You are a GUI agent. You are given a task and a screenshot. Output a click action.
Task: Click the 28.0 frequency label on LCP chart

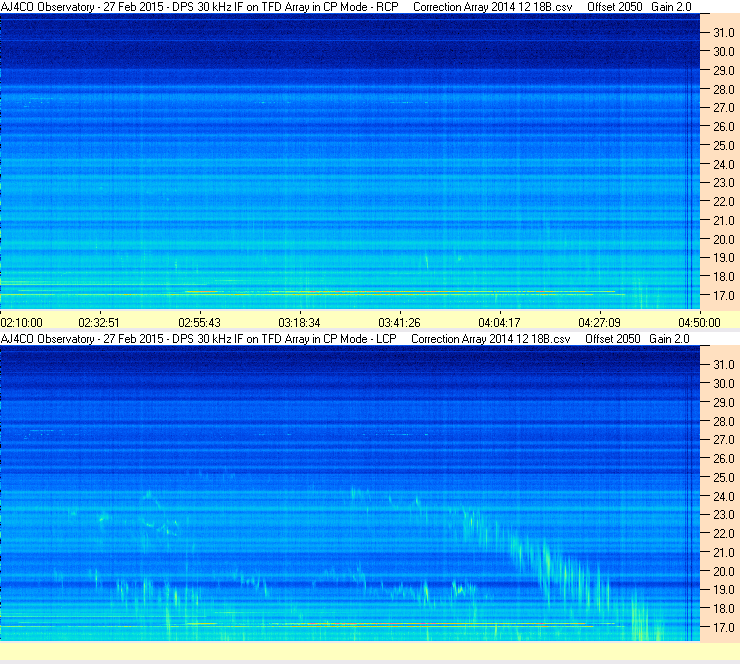pos(724,421)
